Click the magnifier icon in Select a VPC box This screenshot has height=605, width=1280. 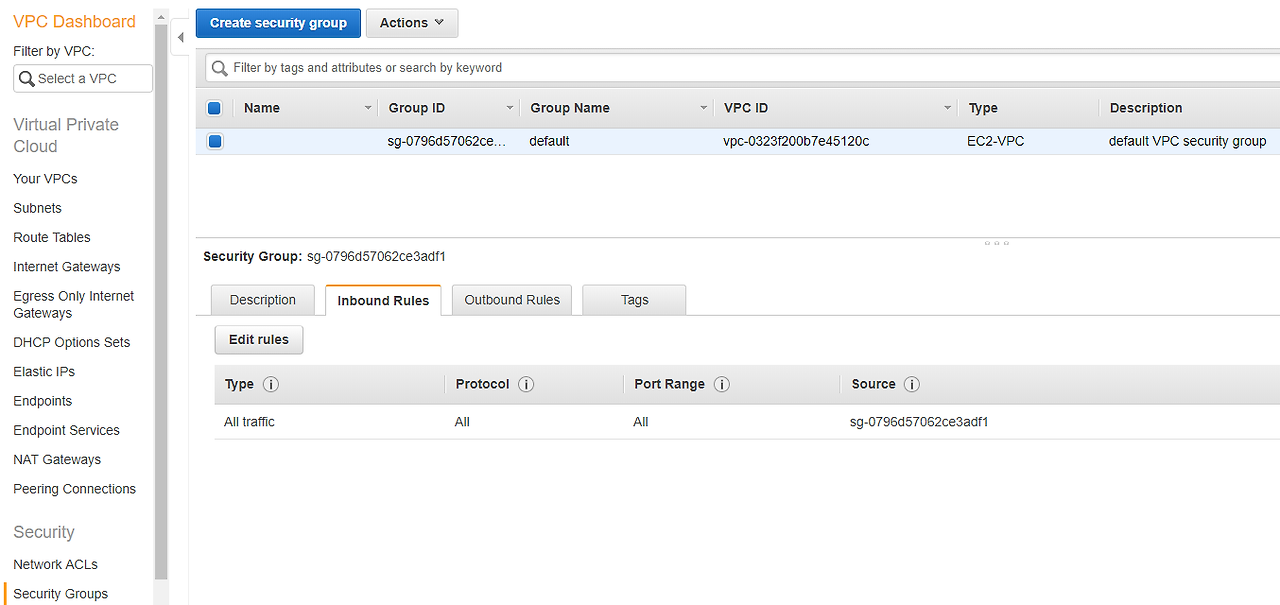[27, 78]
